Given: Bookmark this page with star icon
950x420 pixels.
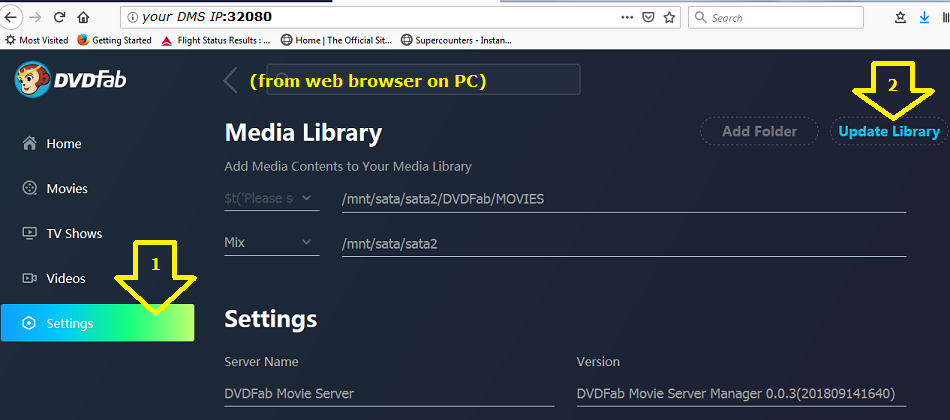Looking at the screenshot, I should [x=669, y=17].
